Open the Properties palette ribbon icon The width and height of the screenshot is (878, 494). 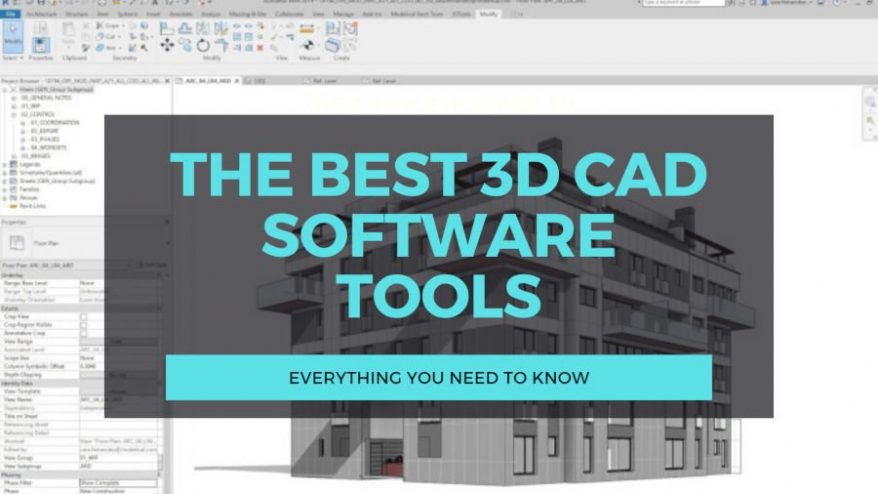tap(40, 45)
